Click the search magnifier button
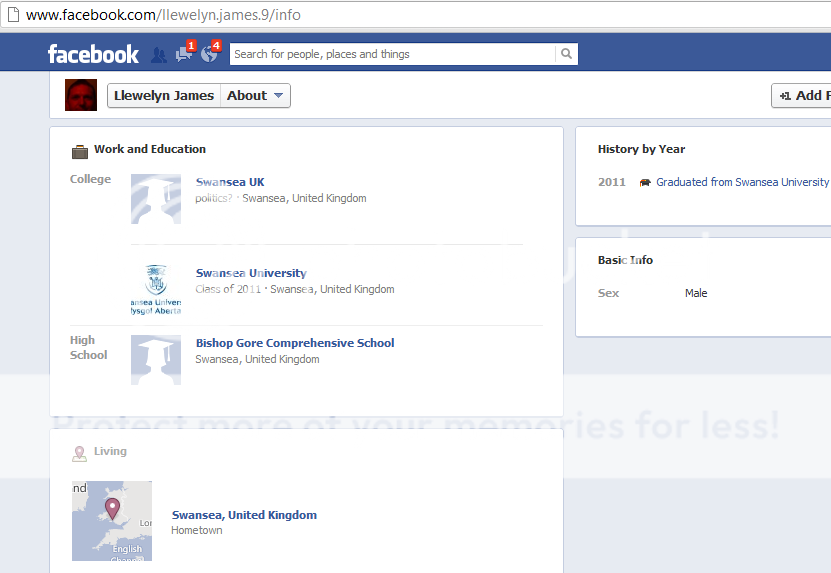This screenshot has height=573, width=831. (566, 54)
